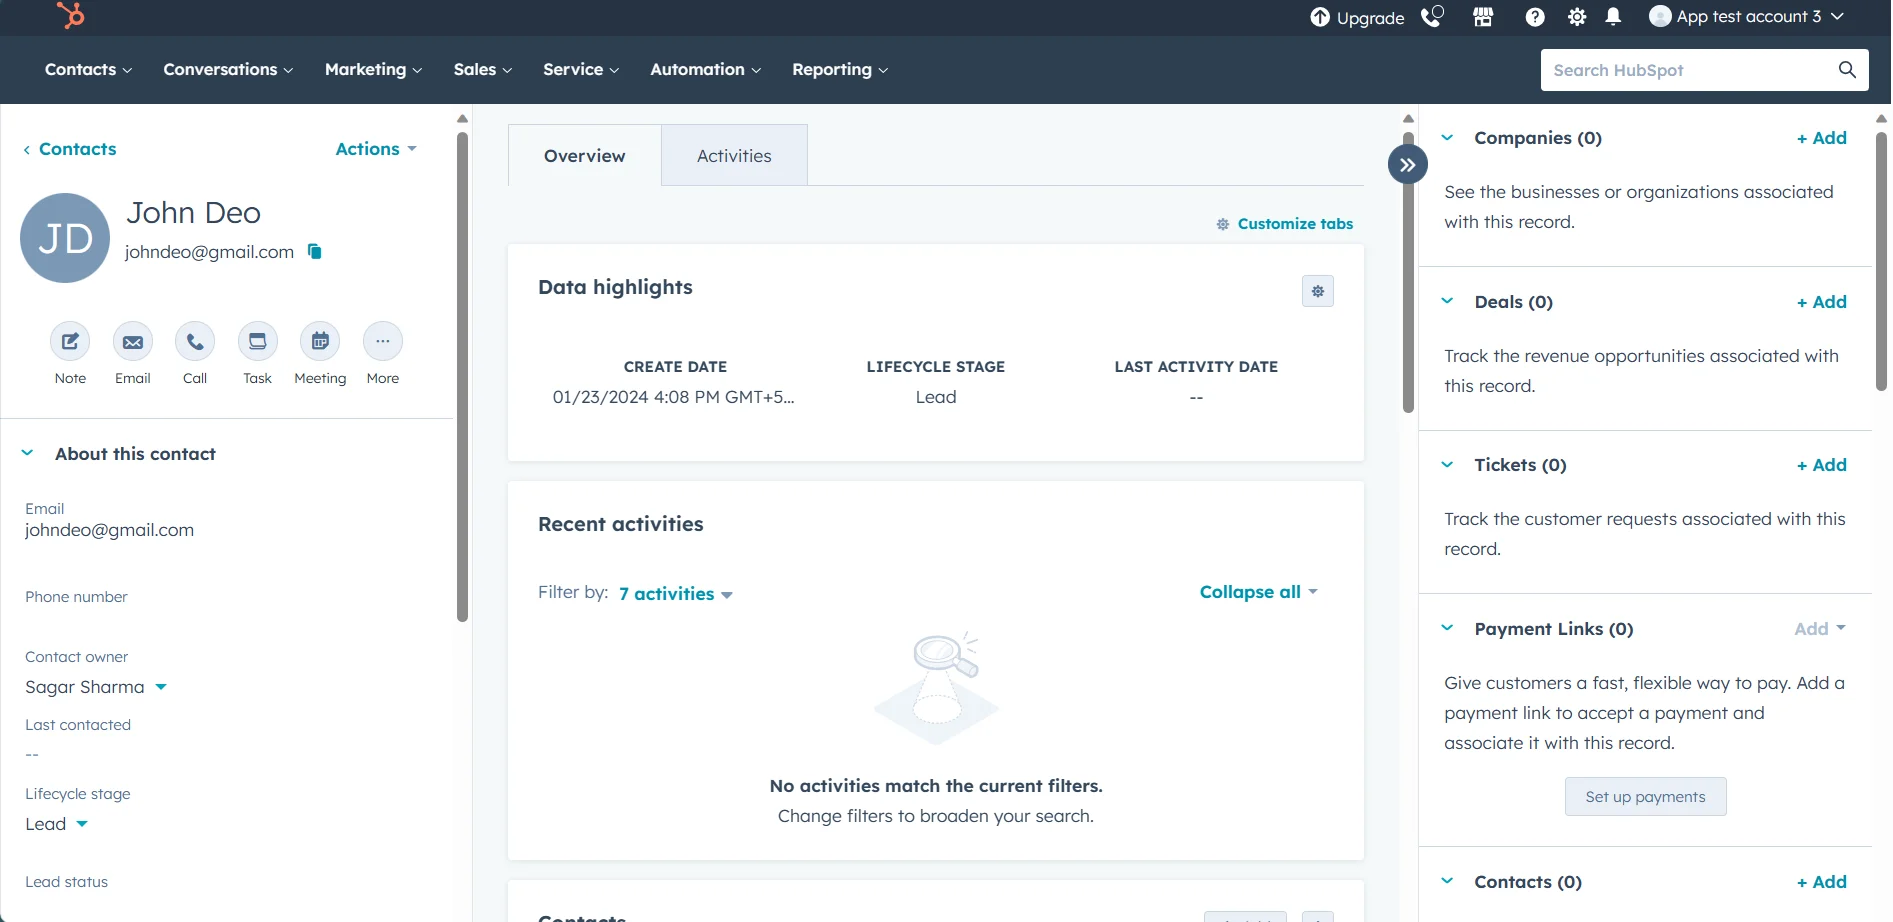
Task: Open the 7 activities filter dropdown
Action: 675,593
